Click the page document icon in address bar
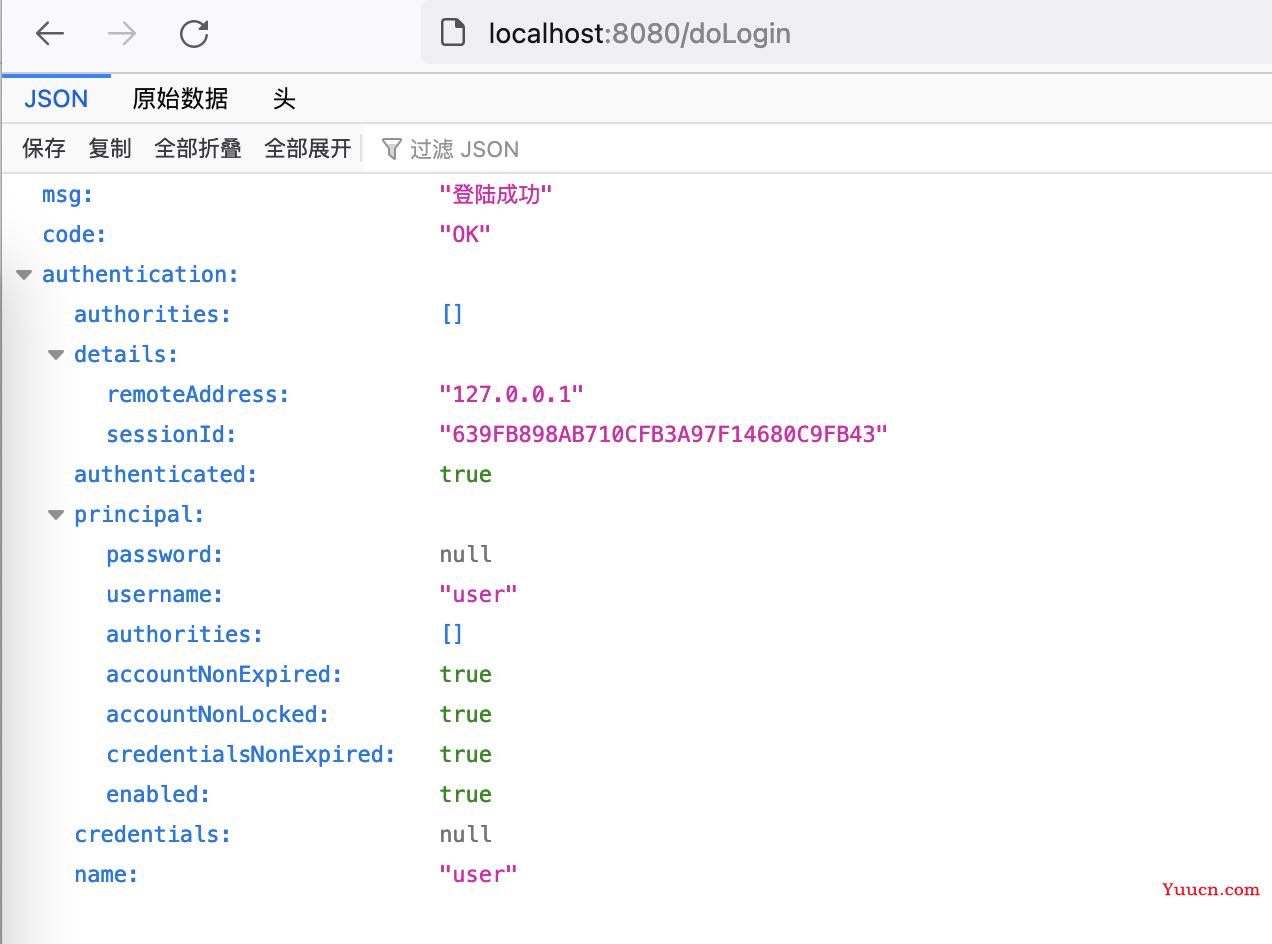Screen dimensions: 1272x944 (x=453, y=34)
